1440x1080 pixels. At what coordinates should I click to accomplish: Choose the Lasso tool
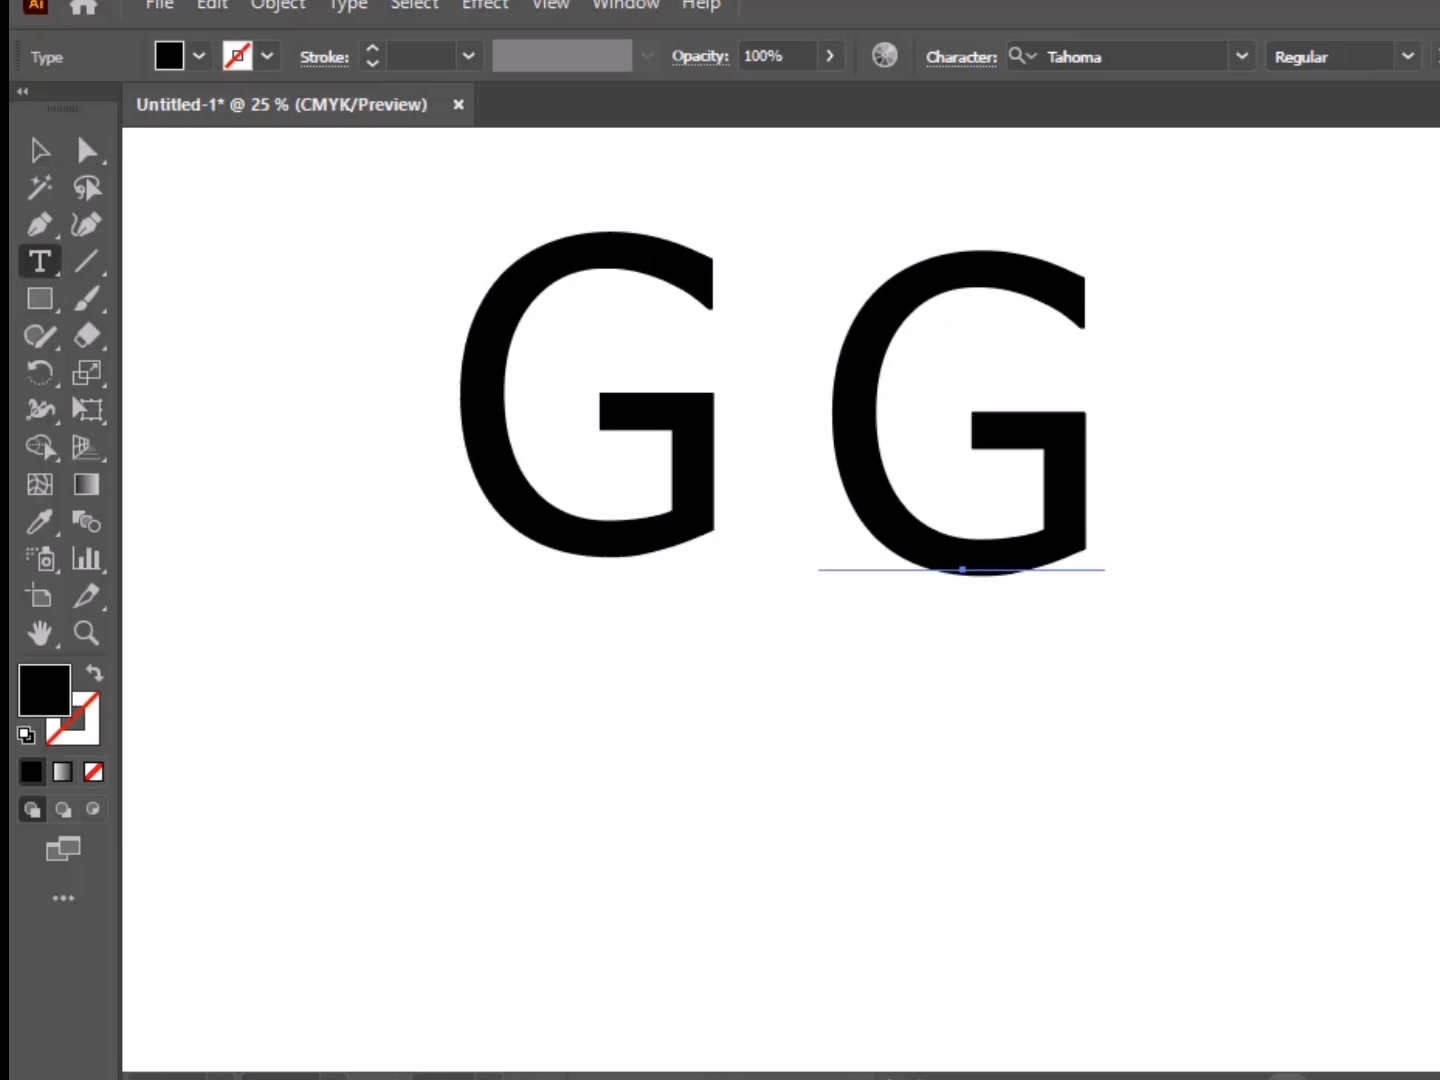87,188
